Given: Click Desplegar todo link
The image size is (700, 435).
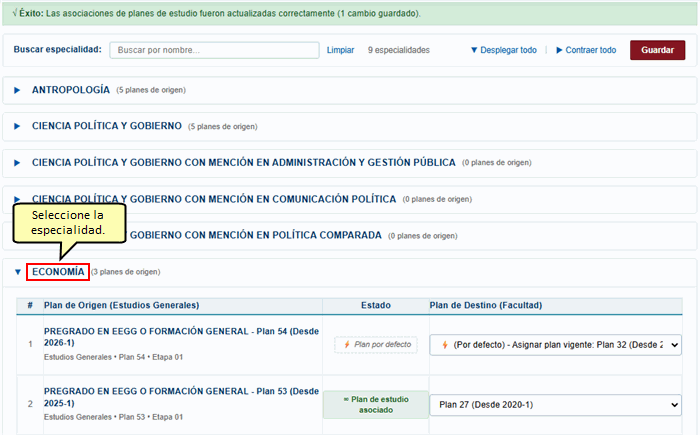Looking at the screenshot, I should coord(504,50).
